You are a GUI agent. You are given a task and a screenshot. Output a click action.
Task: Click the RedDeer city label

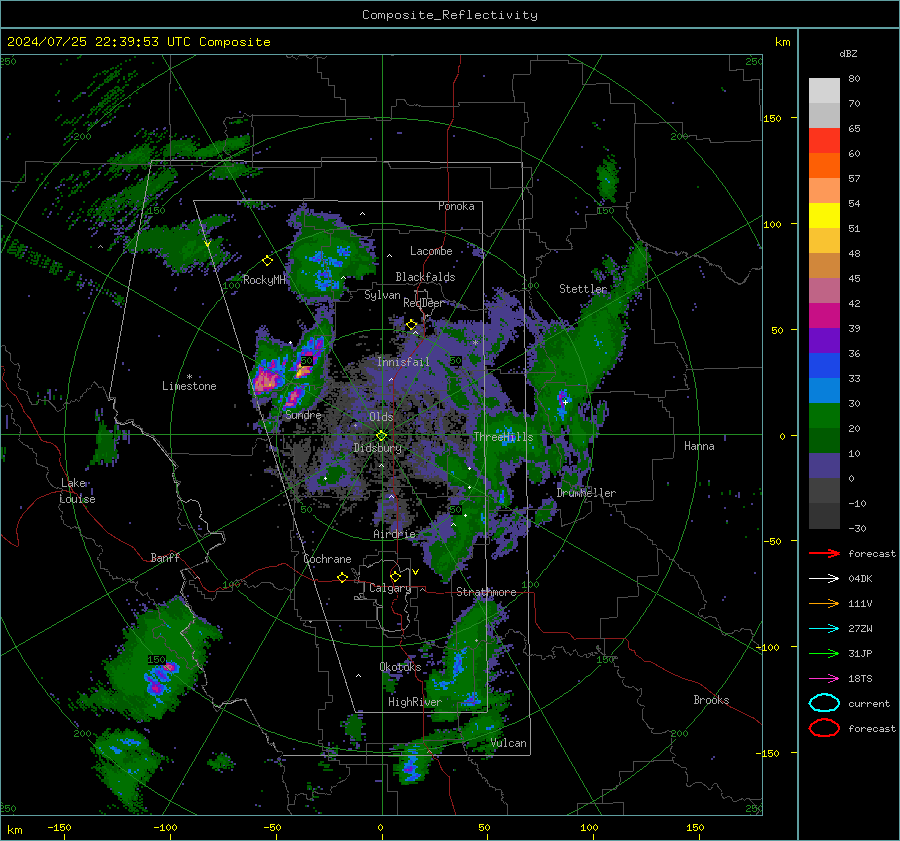coord(424,303)
